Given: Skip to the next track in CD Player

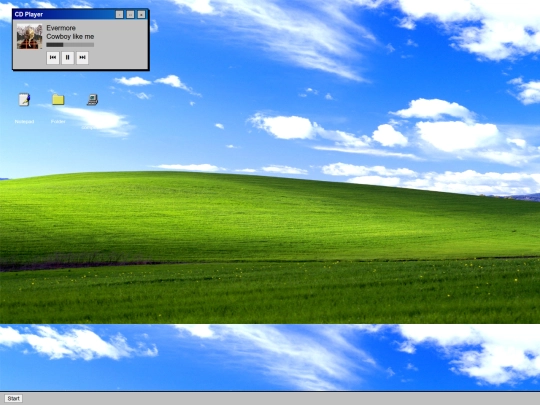Looking at the screenshot, I should [82, 58].
